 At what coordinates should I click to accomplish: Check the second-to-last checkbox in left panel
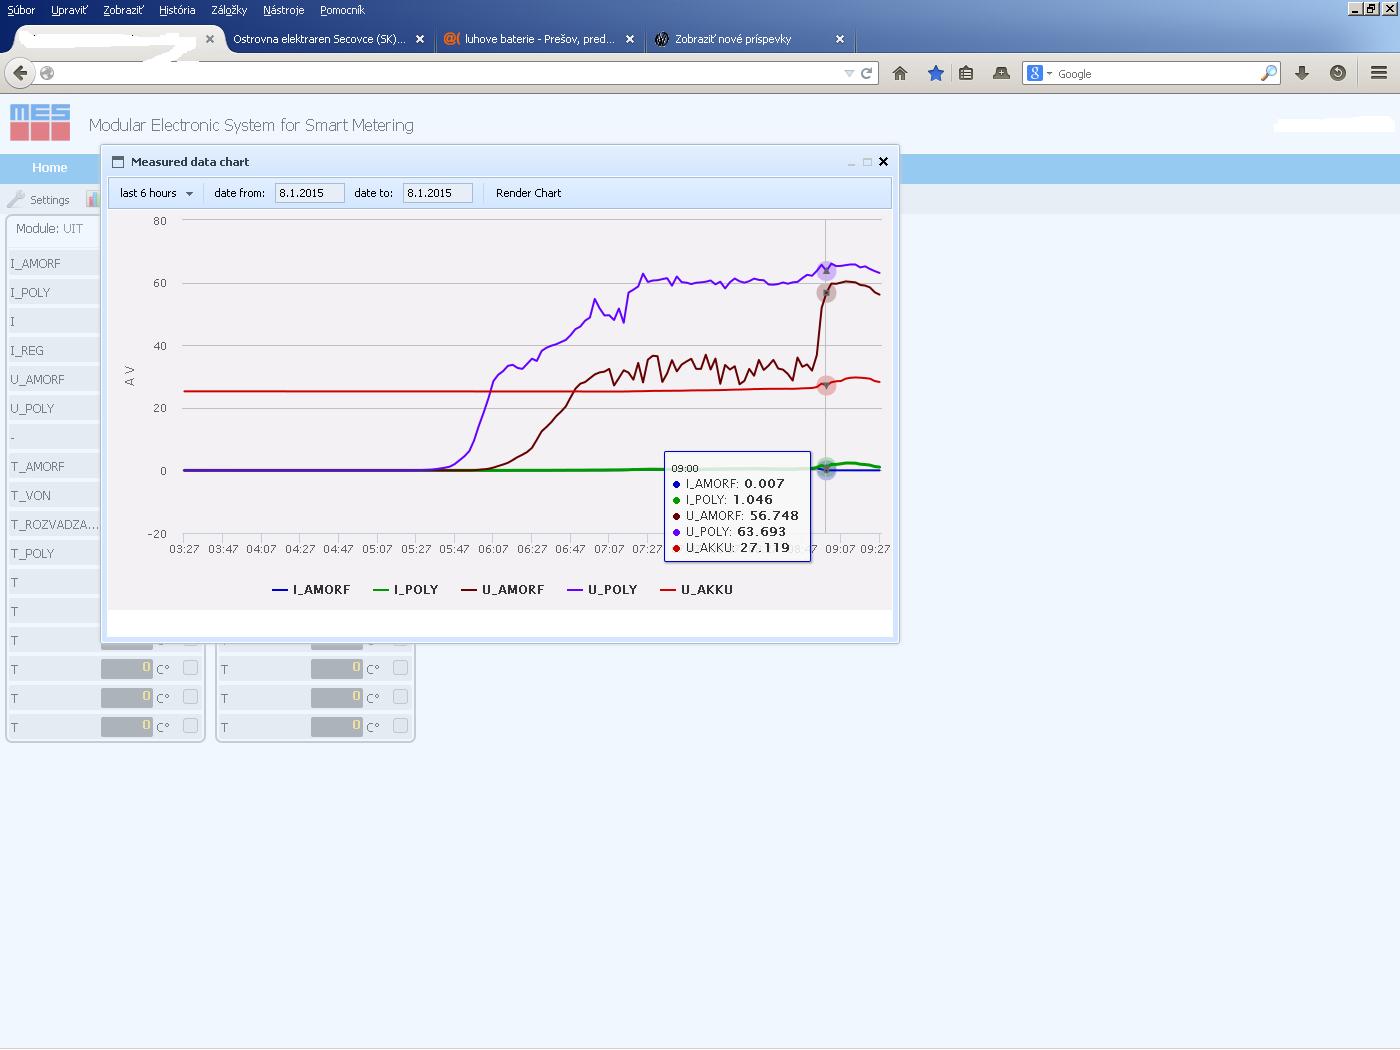[190, 696]
